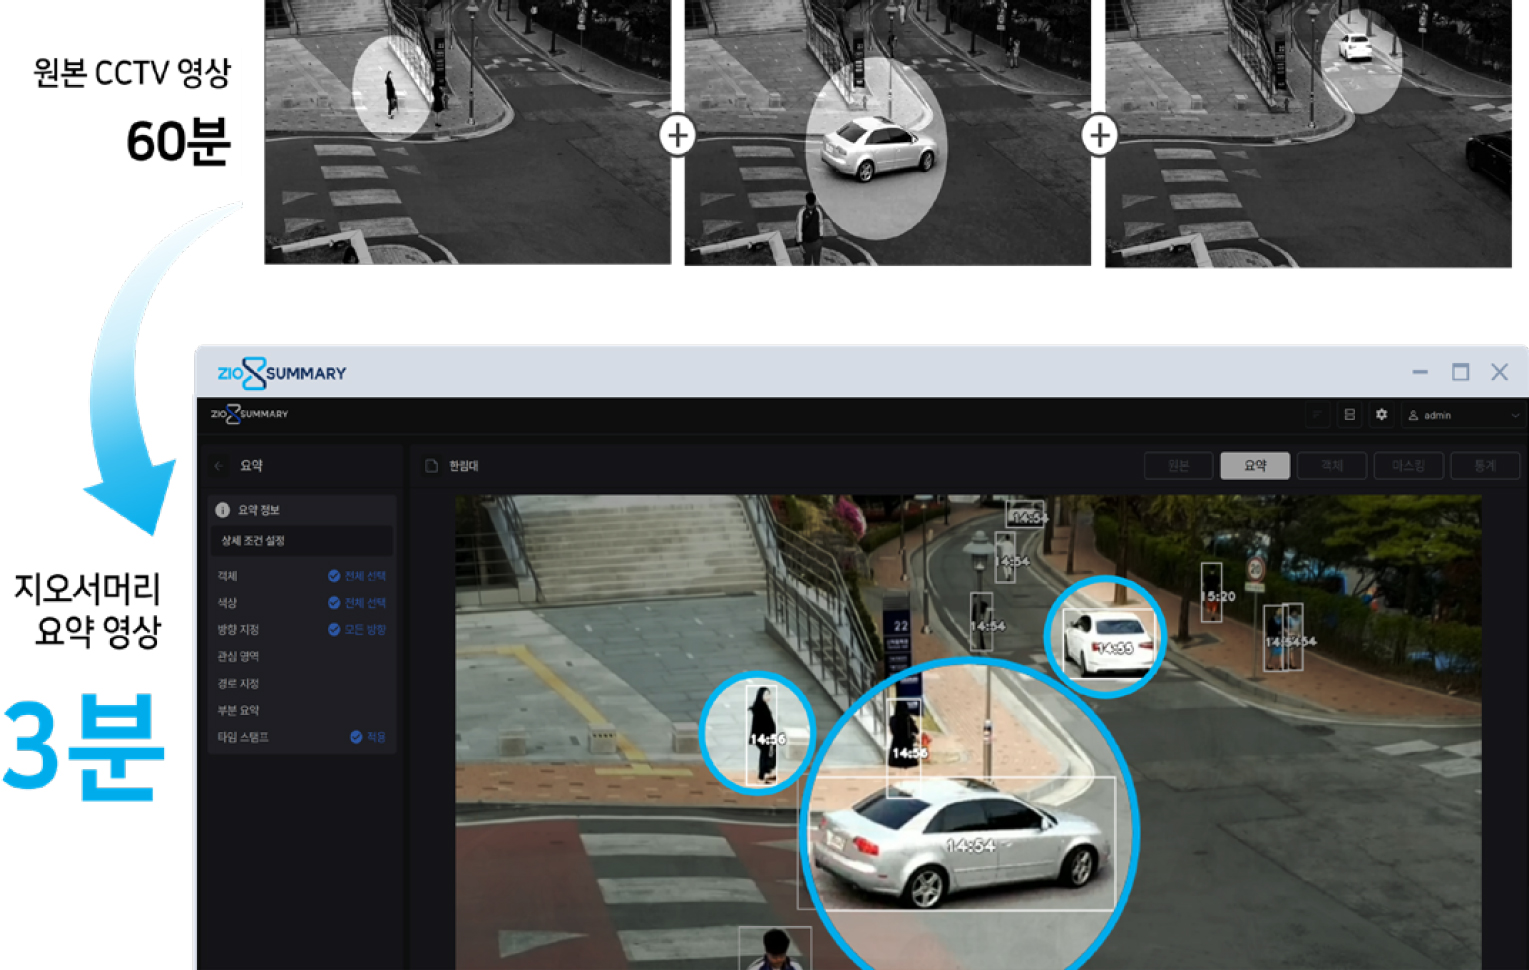Toggle 색상 전체 선택 checkbox
This screenshot has height=970, width=1529.
coord(334,603)
